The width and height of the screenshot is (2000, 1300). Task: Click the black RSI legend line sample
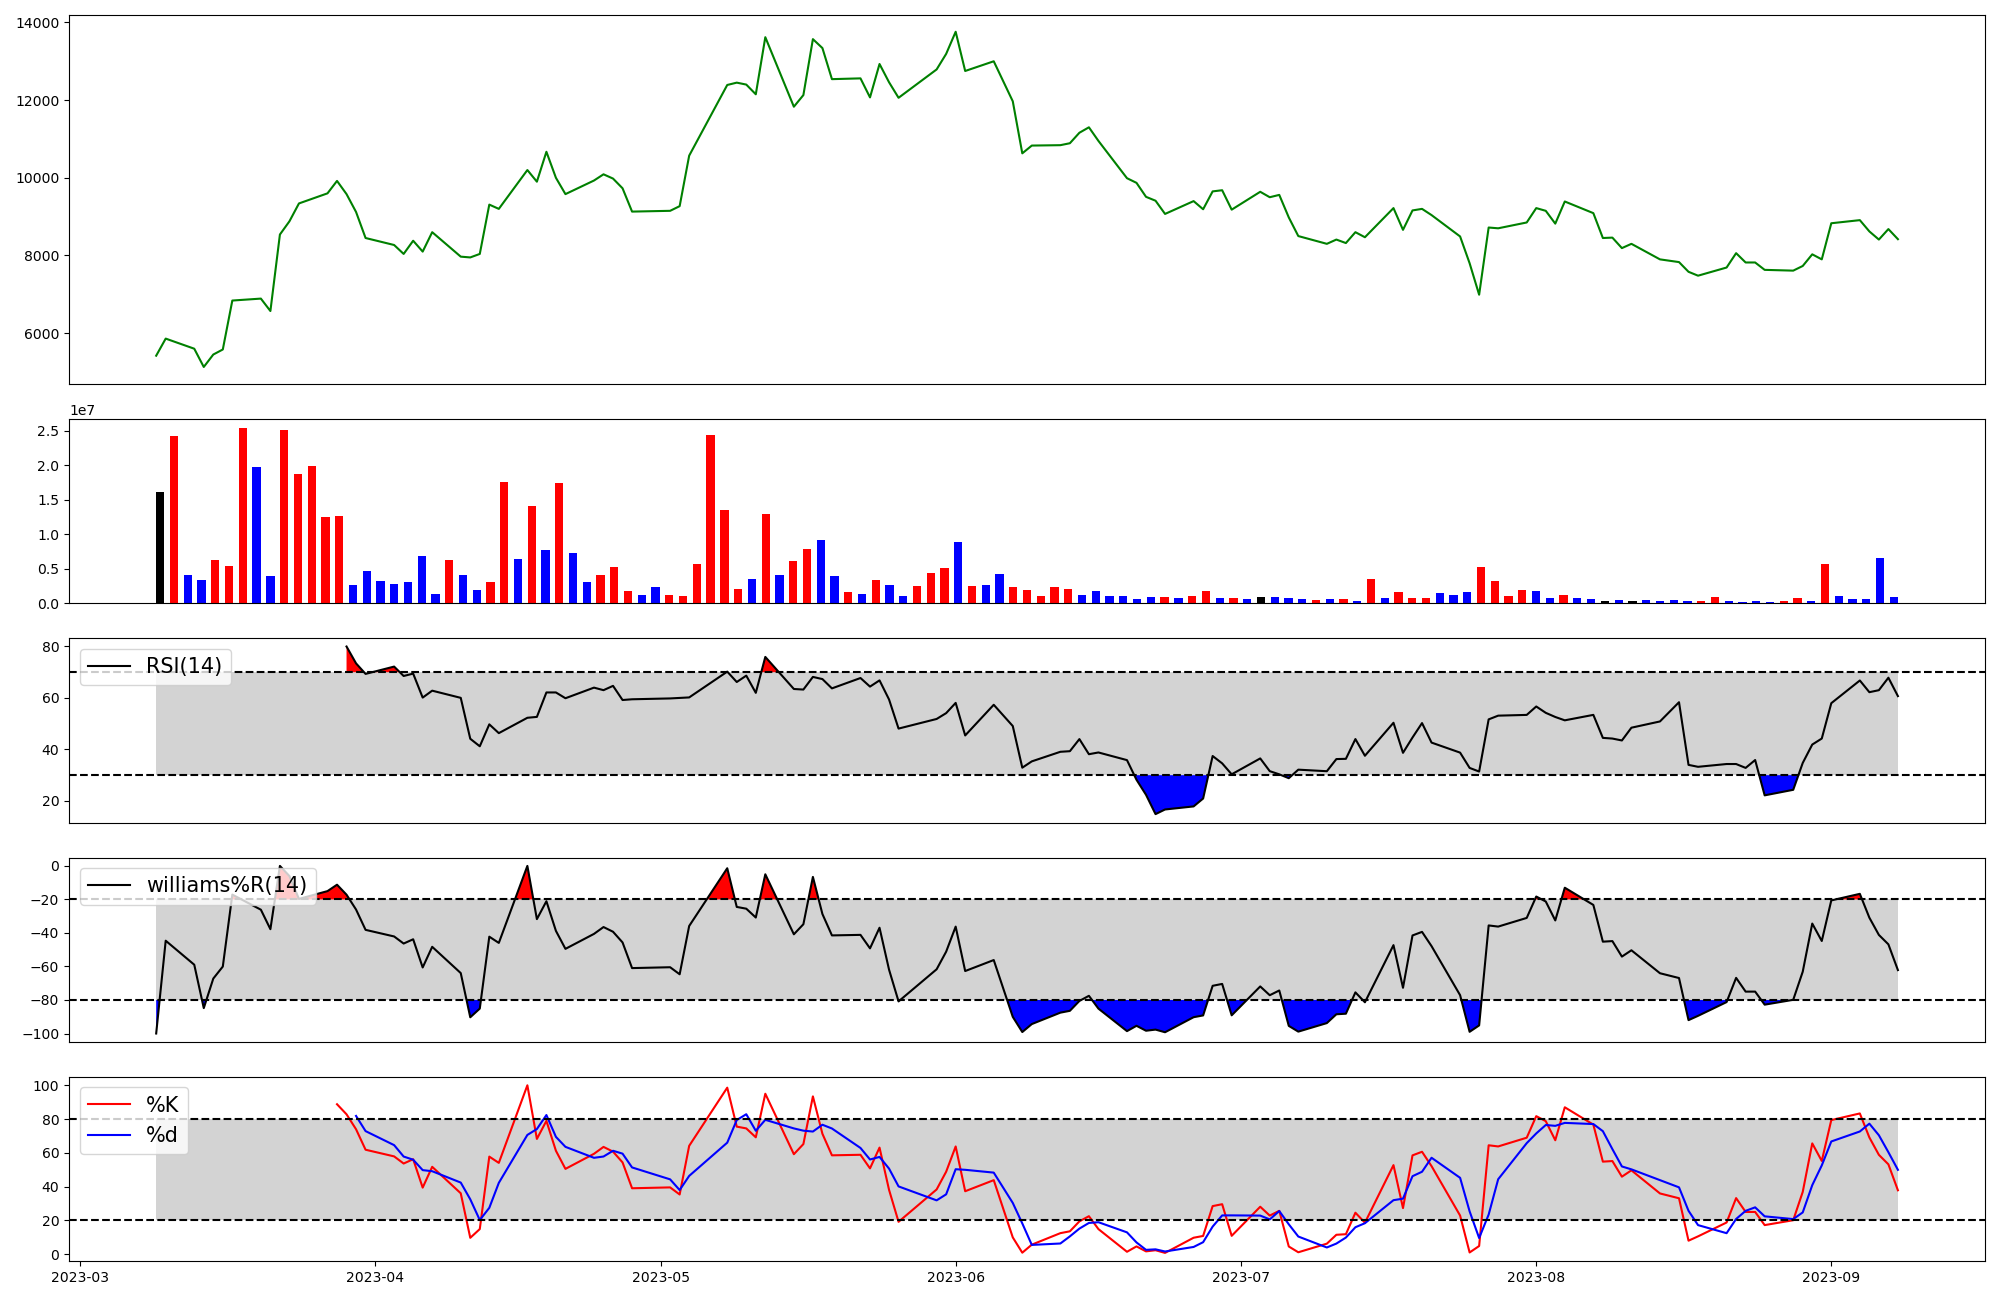pyautogui.click(x=109, y=666)
